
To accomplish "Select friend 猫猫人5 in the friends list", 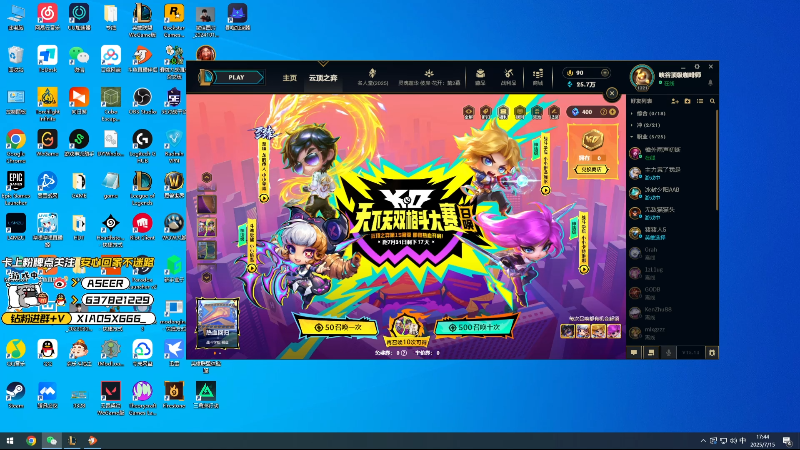I will (672, 233).
